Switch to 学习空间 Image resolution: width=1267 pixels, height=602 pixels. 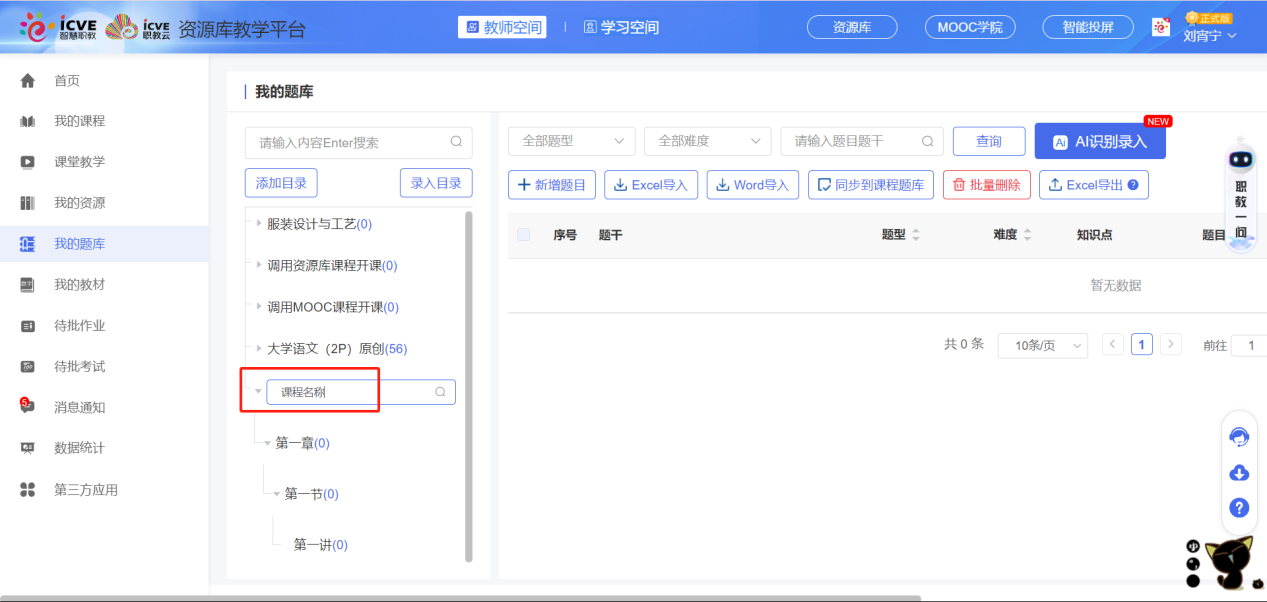click(621, 27)
